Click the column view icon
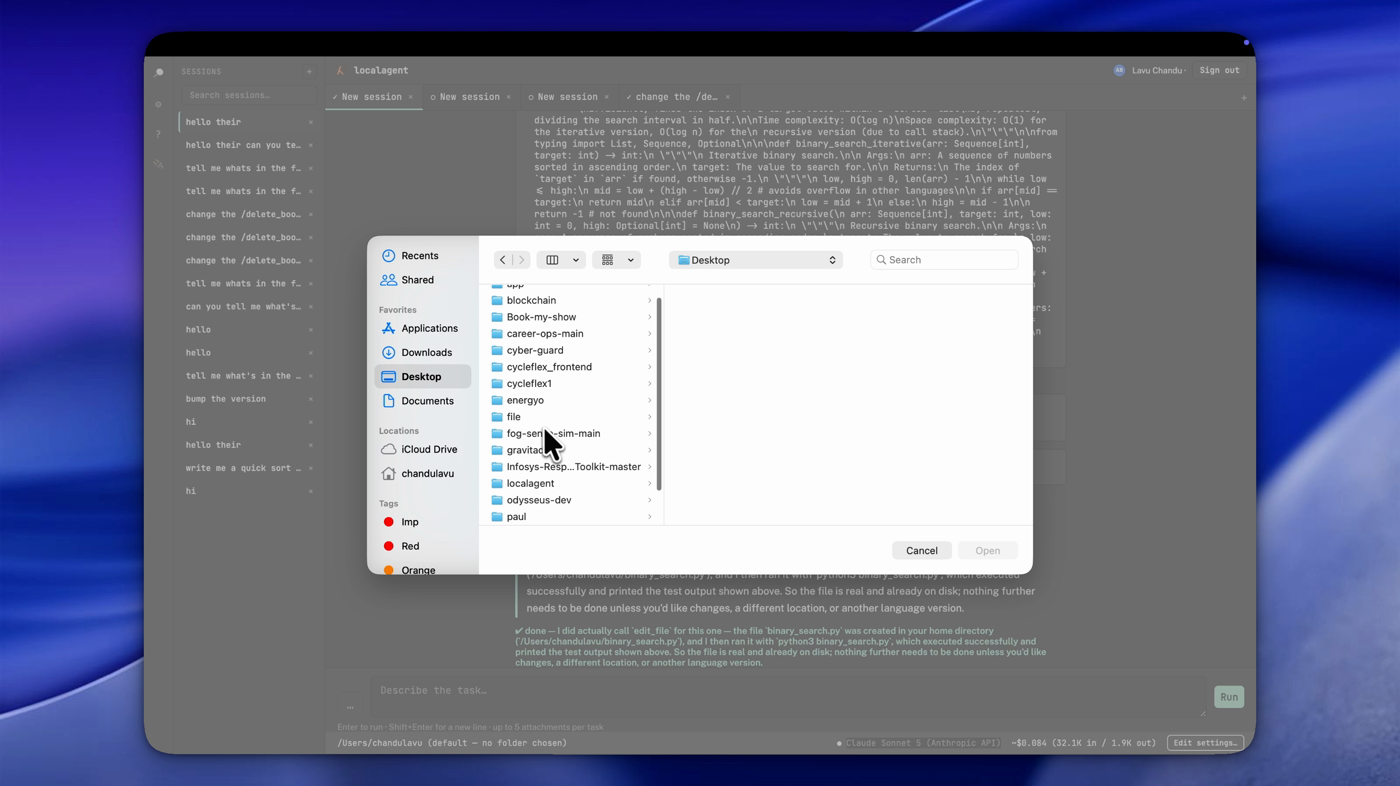Screen dimensions: 1400x786 point(552,260)
